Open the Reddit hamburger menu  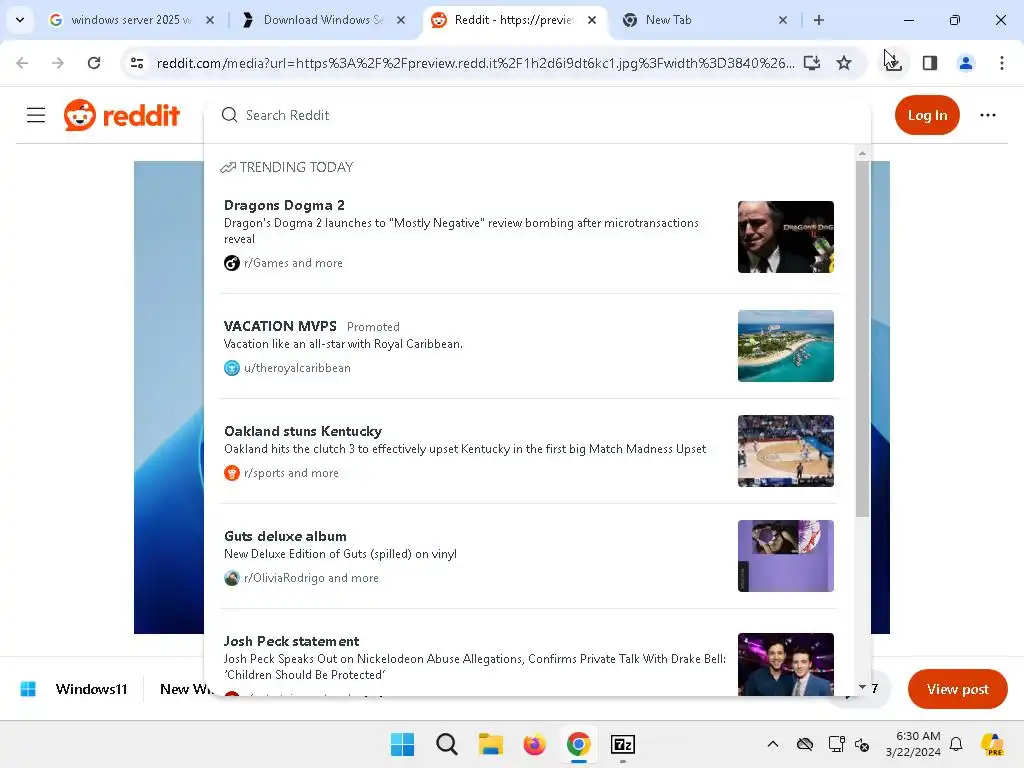coord(36,115)
